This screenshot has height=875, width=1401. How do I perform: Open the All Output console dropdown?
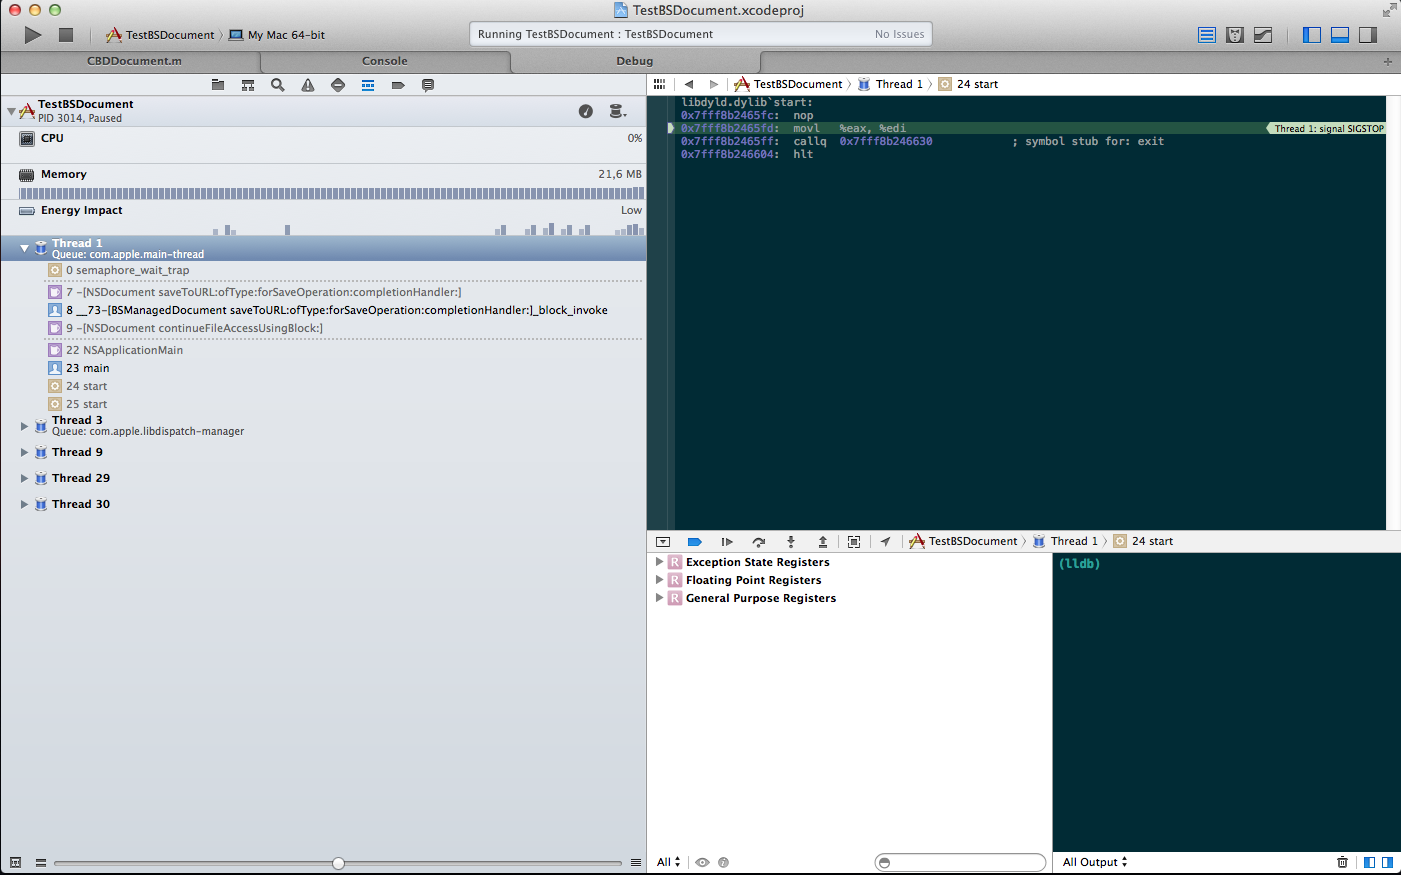pyautogui.click(x=1095, y=862)
